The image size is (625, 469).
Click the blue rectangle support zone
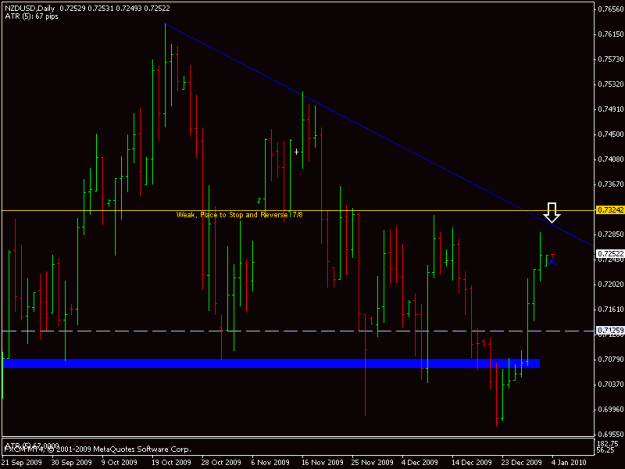(271, 363)
